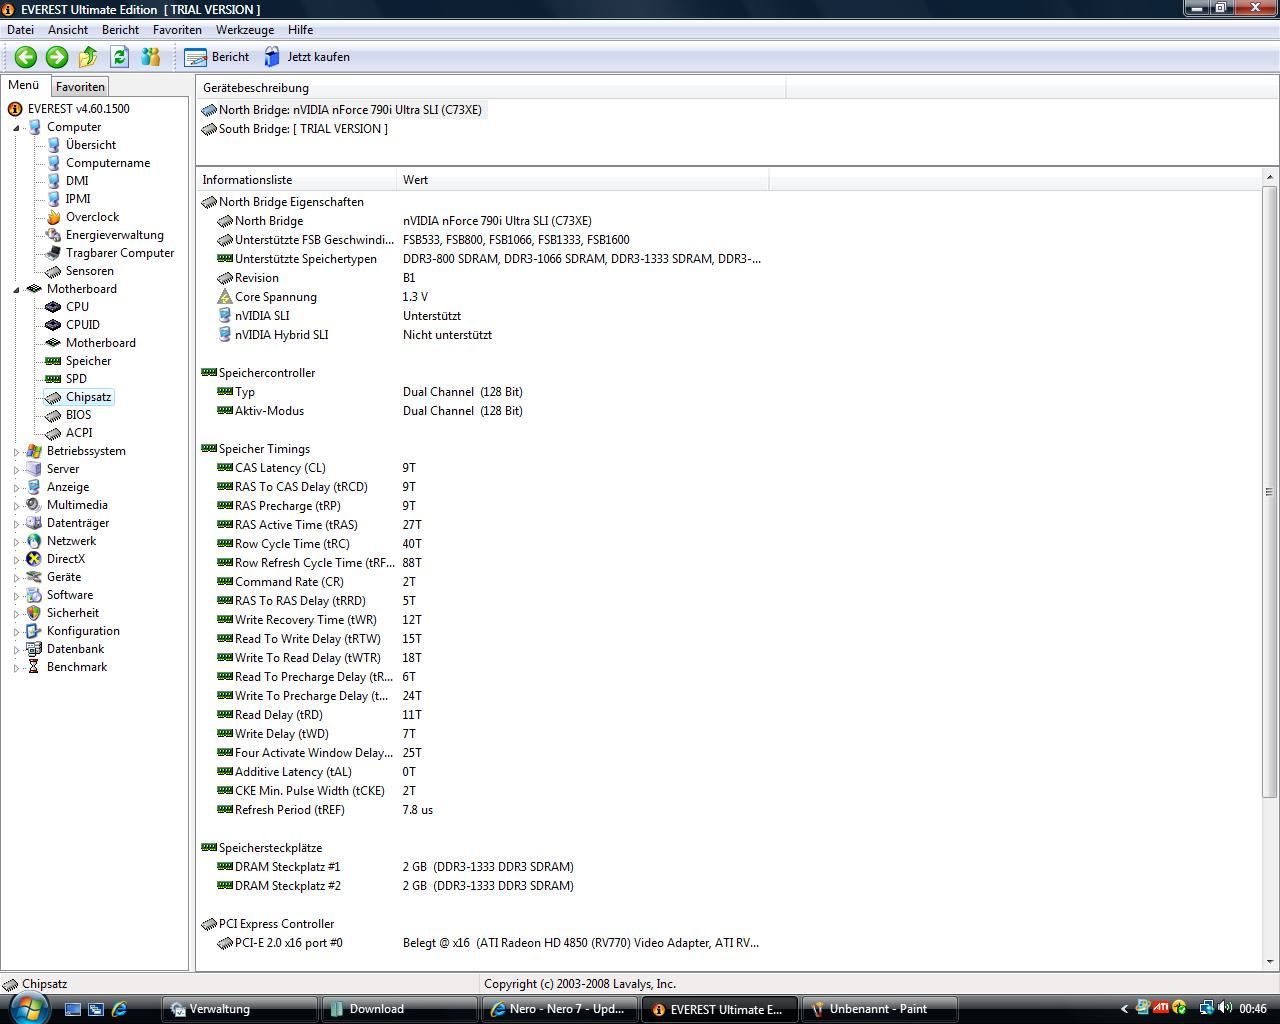Switch to the Favoriten tab
Screen dimensions: 1280x1024
80,87
